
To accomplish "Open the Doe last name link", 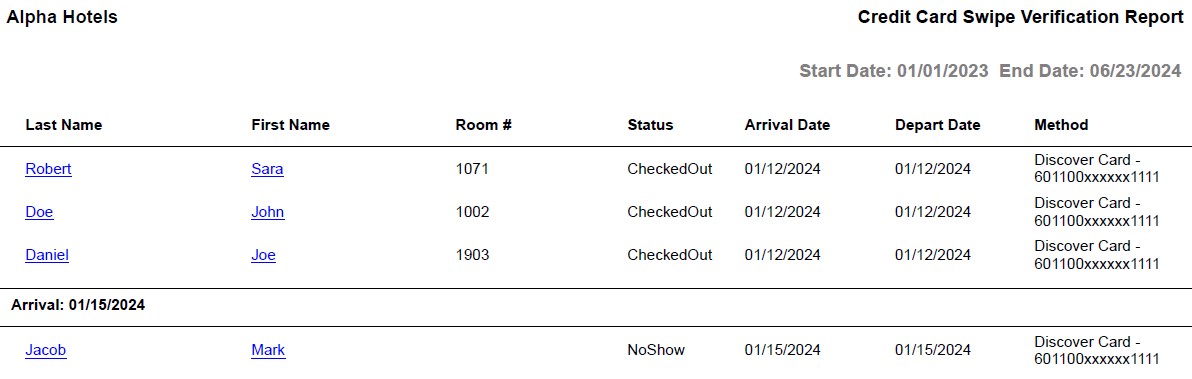I will coord(40,213).
